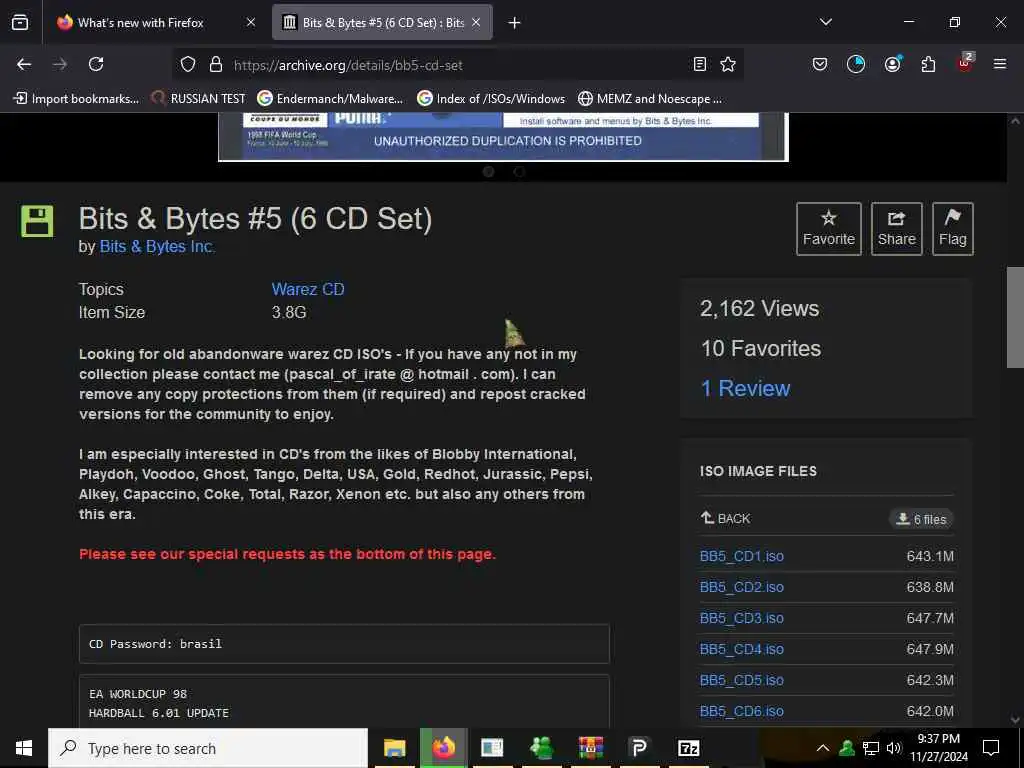Screen dimensions: 1024x768
Task: Click the Windows taskbar search box
Action: click(x=208, y=748)
